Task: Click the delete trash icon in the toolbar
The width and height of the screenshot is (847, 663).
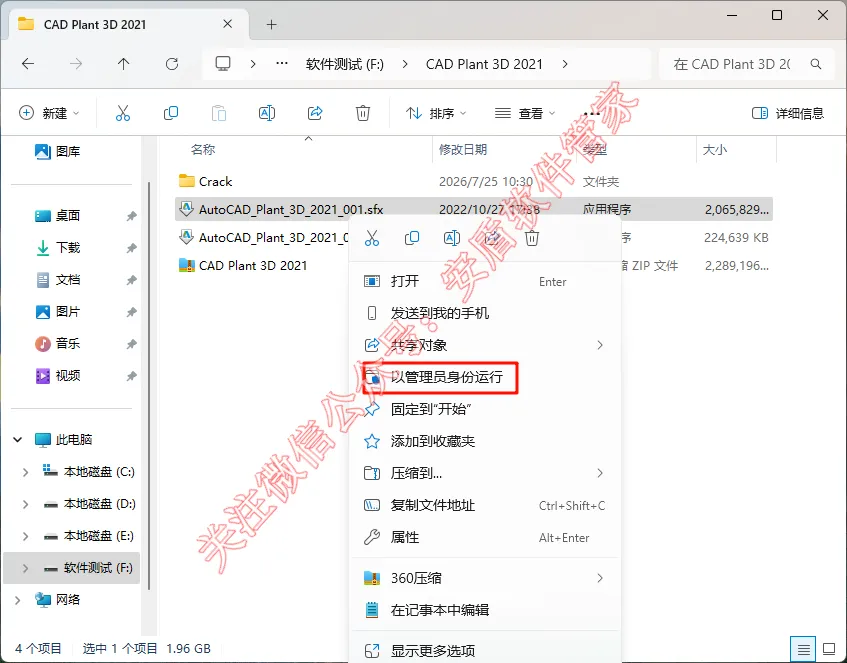Action: click(362, 113)
